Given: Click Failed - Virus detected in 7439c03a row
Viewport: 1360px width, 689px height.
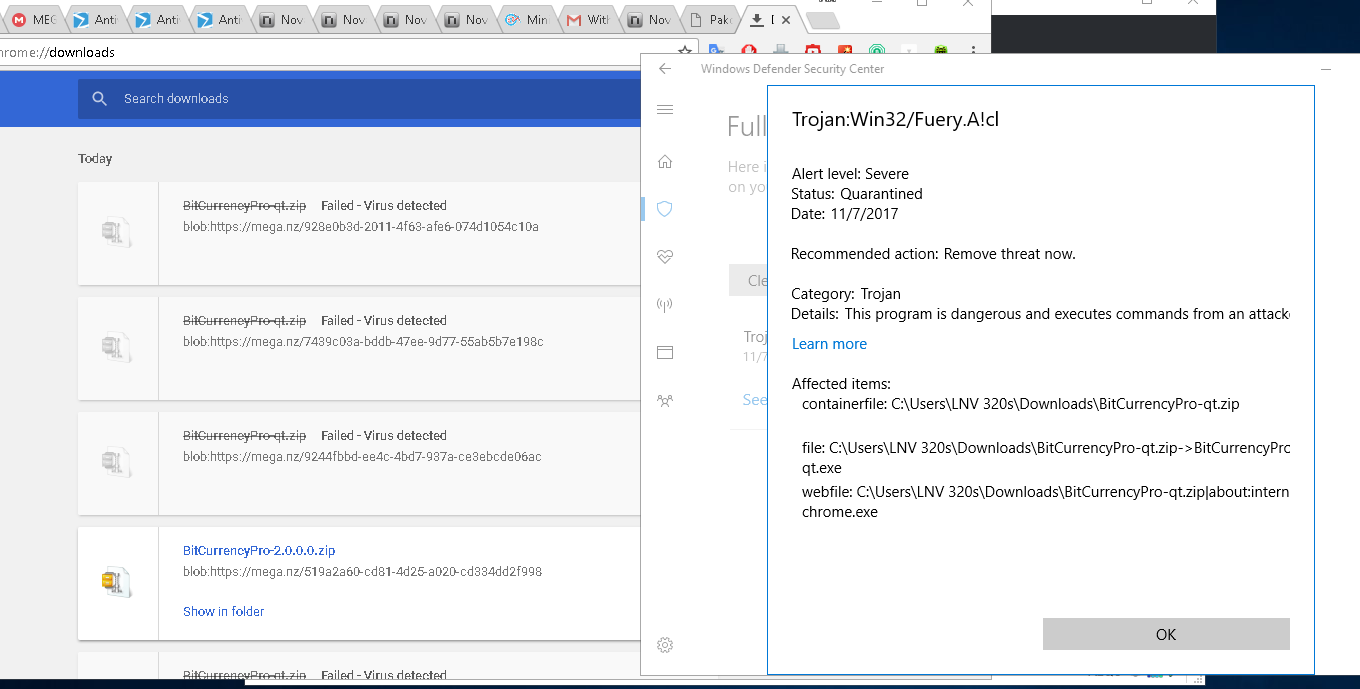Looking at the screenshot, I should [x=384, y=321].
